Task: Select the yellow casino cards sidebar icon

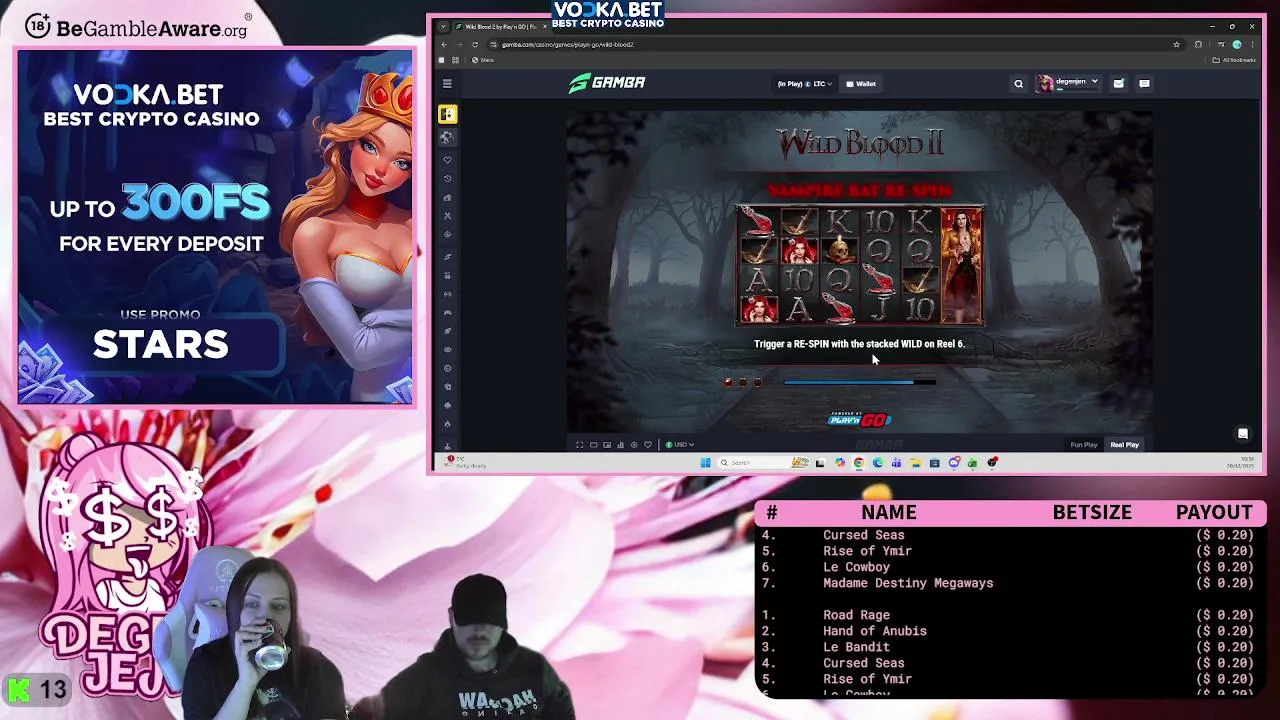Action: point(447,115)
